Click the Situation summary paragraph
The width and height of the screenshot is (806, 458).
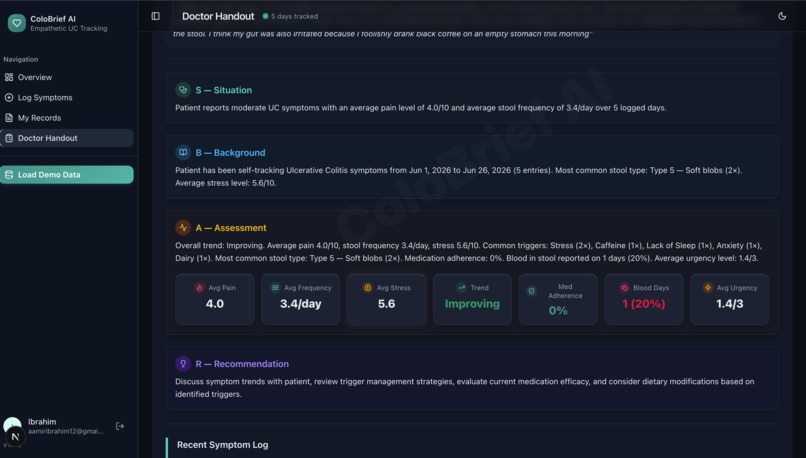[x=420, y=108]
